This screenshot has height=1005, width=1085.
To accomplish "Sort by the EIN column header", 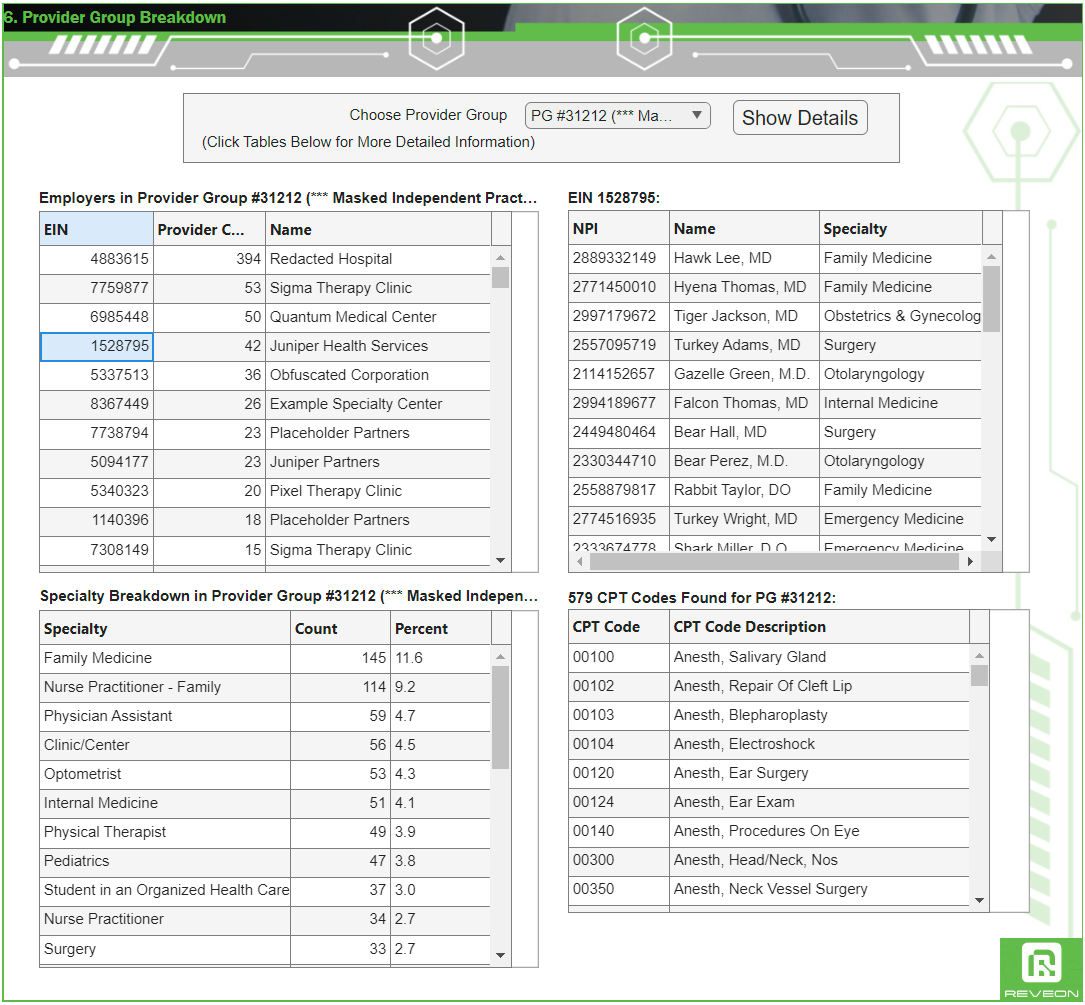I will [95, 229].
